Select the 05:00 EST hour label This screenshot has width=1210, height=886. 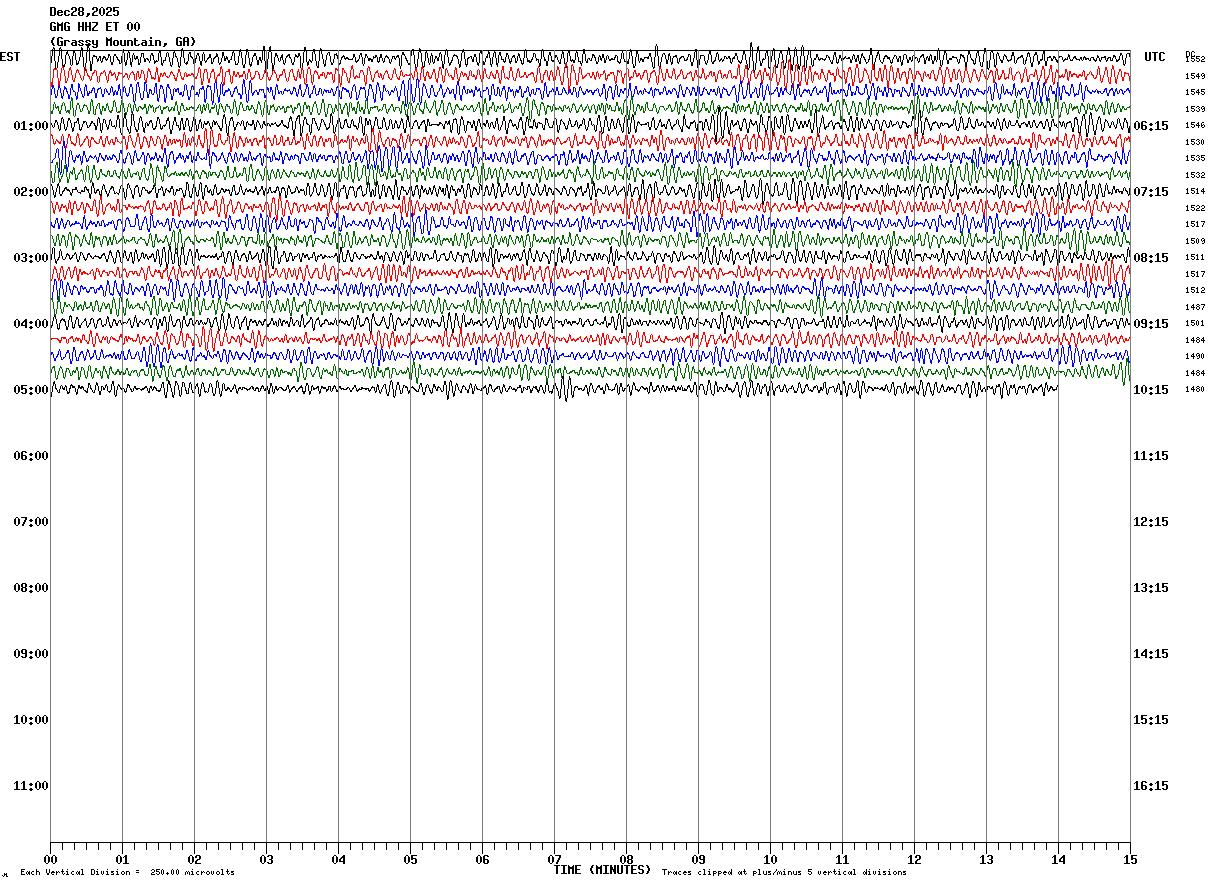tap(31, 390)
